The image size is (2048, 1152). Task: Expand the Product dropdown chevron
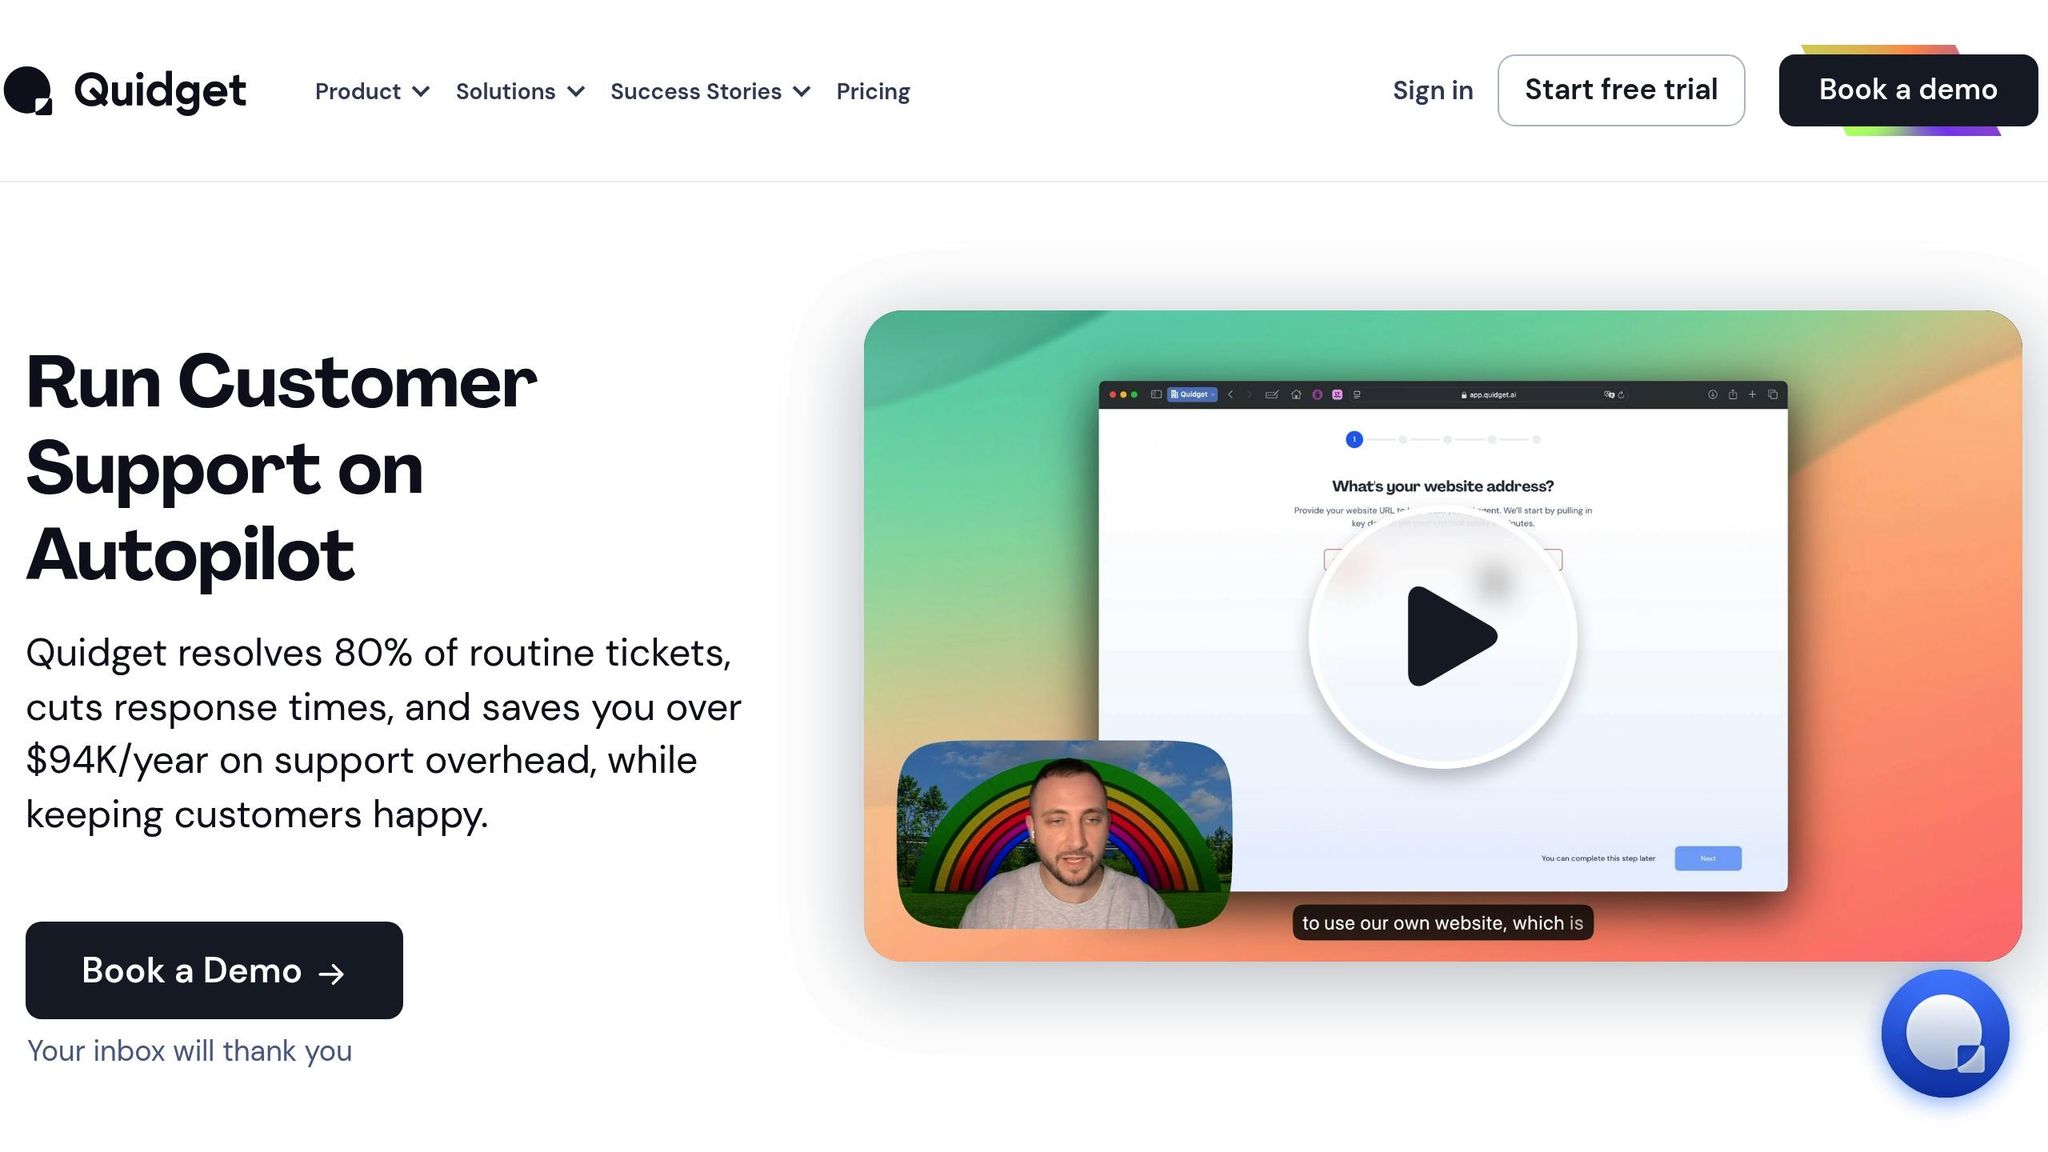(x=421, y=91)
